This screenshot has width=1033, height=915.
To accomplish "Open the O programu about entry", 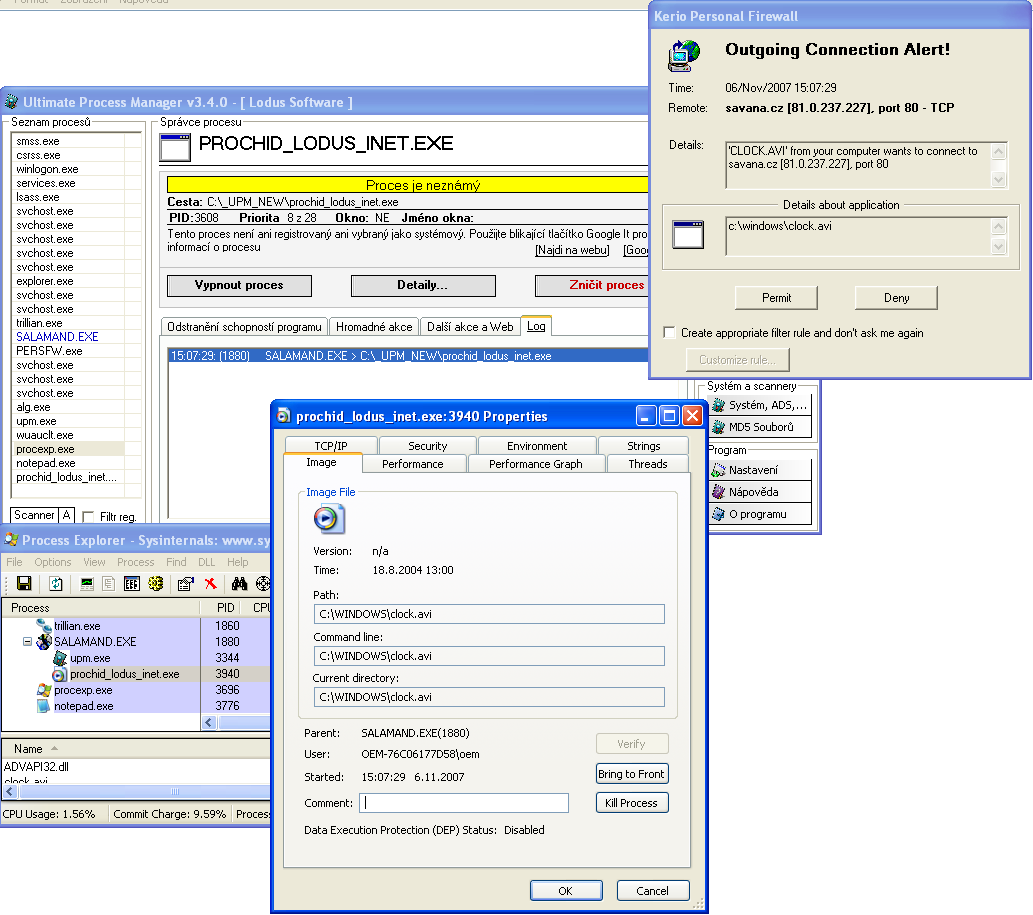I will tap(760, 514).
